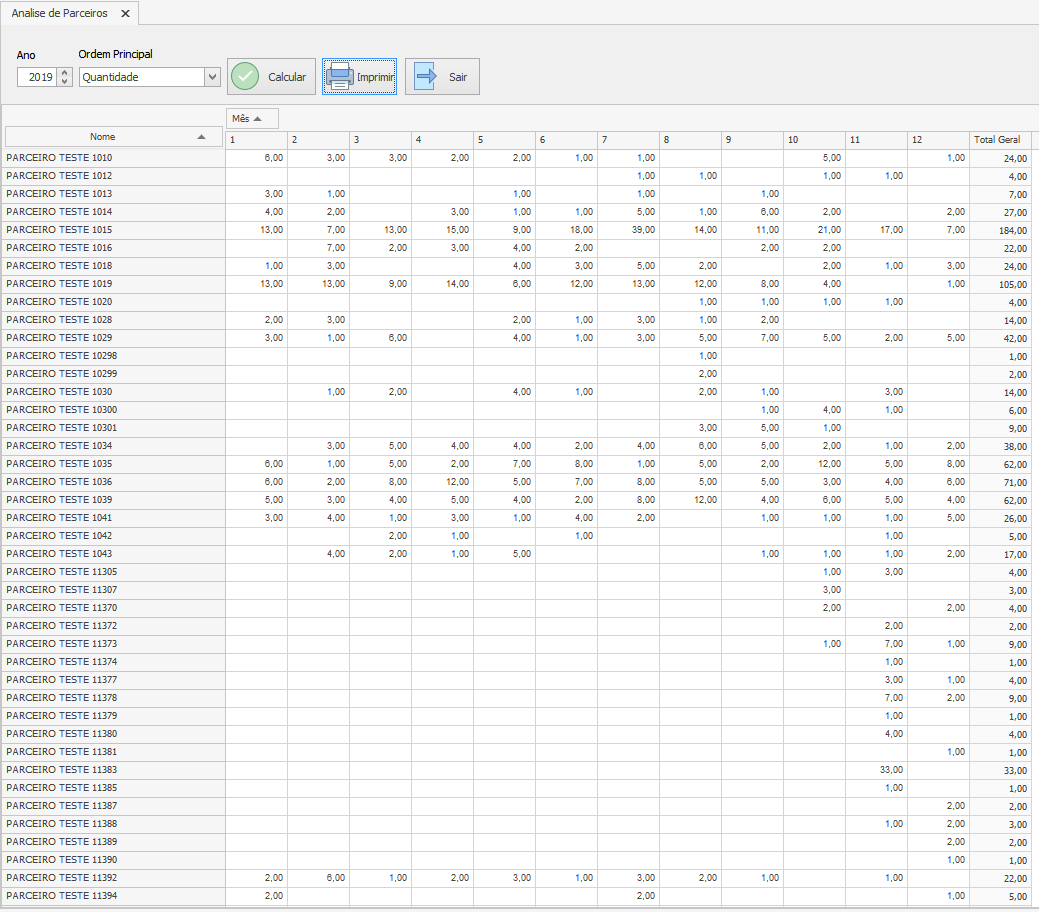The height and width of the screenshot is (912, 1039).
Task: Close the Analise de Parceiros tab
Action: (125, 14)
